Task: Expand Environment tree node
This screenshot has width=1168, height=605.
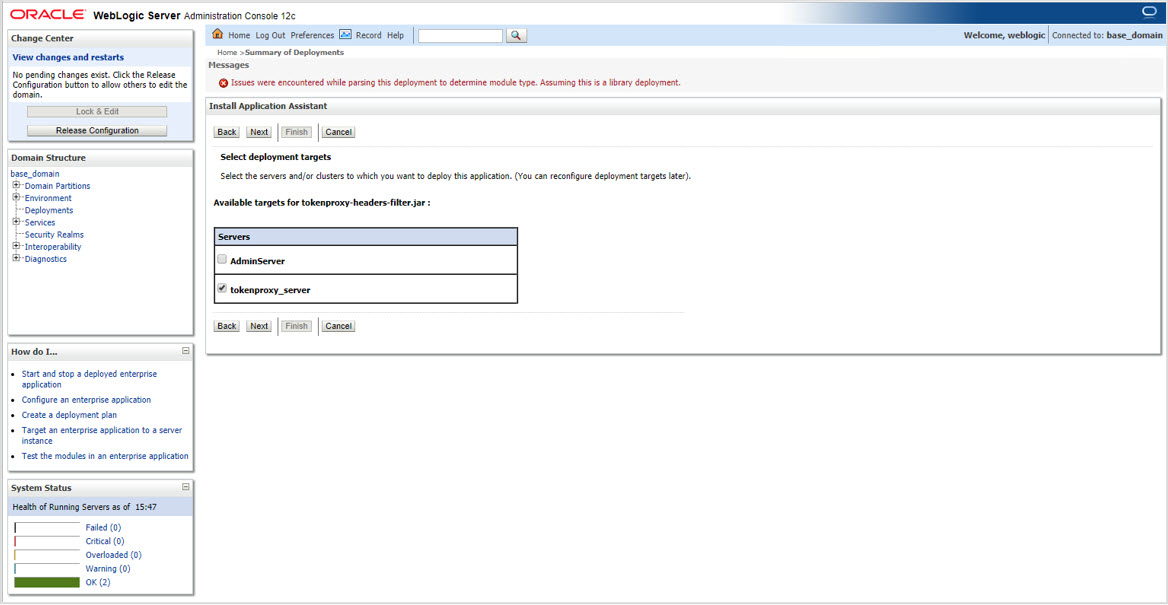Action: (x=16, y=197)
